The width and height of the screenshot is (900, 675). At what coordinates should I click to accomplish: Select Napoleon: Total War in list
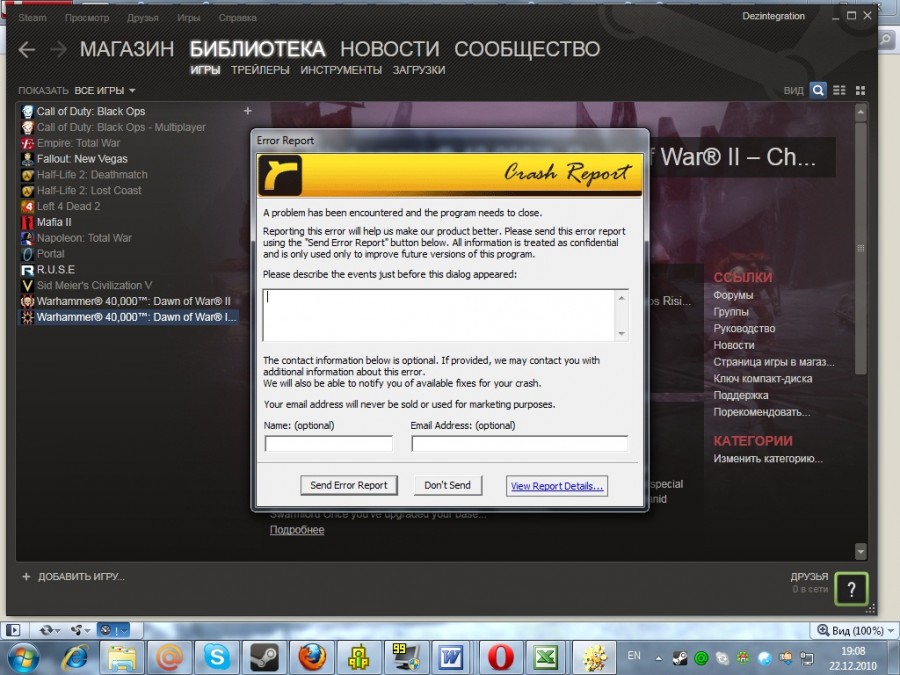[x=84, y=238]
